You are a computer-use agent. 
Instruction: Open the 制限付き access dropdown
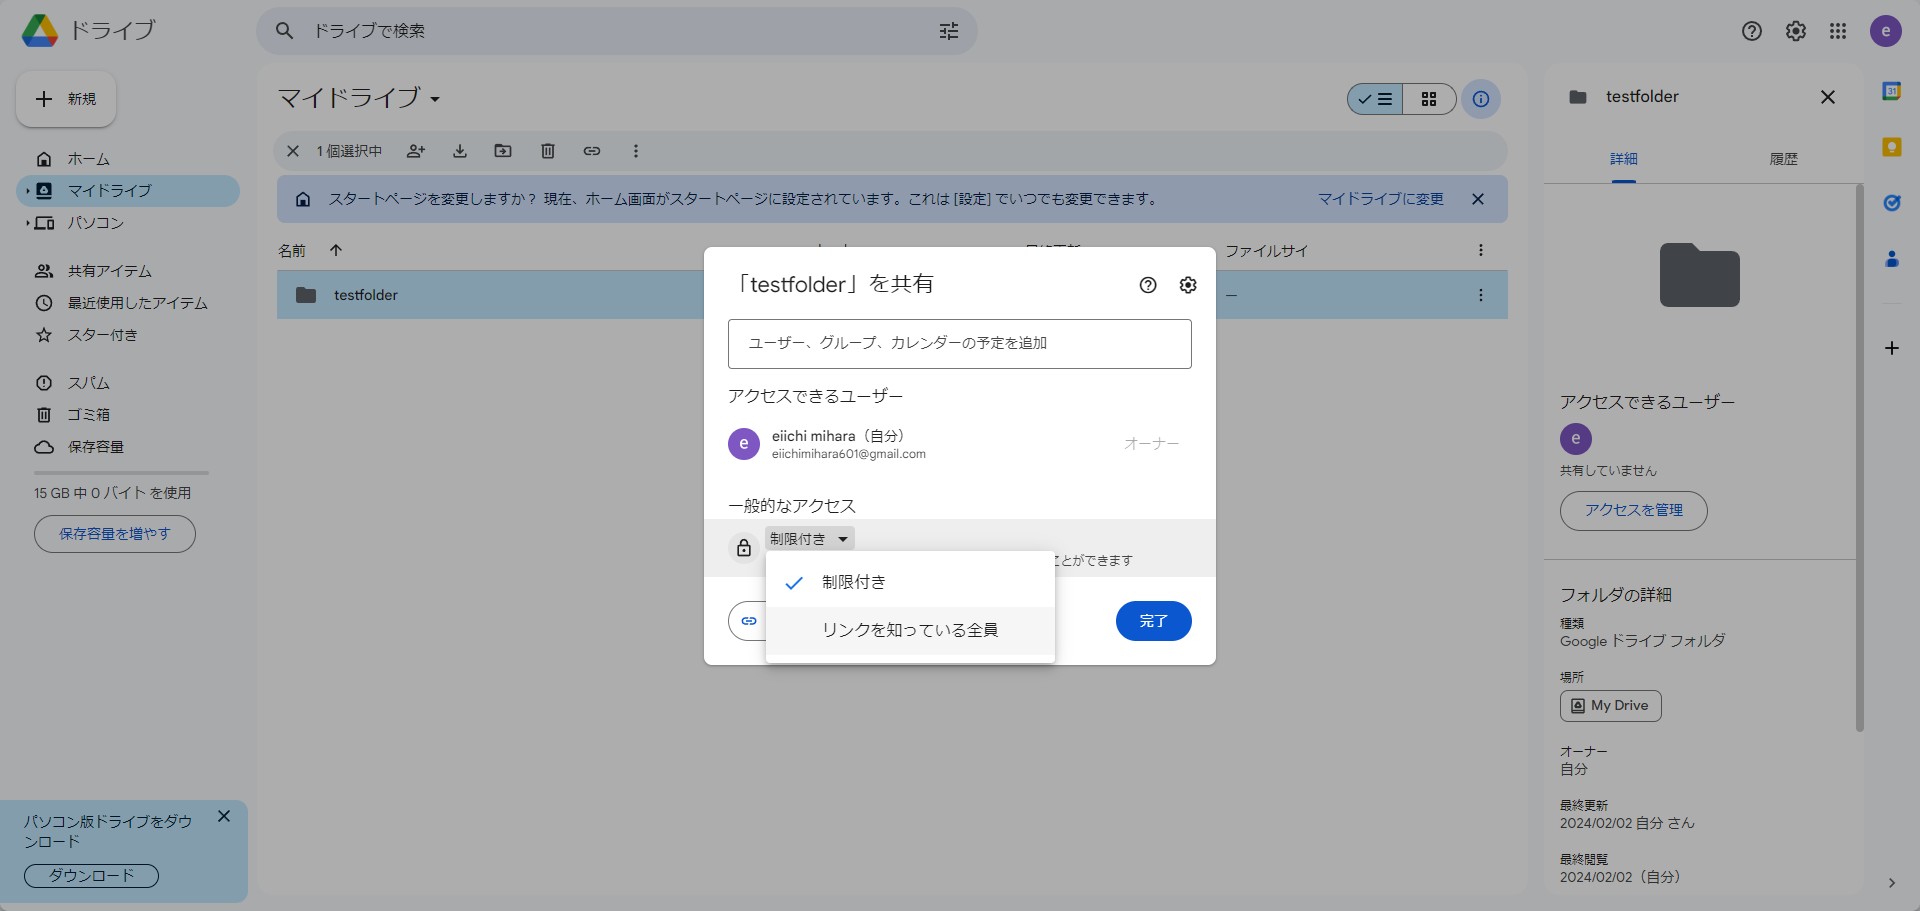pos(810,539)
